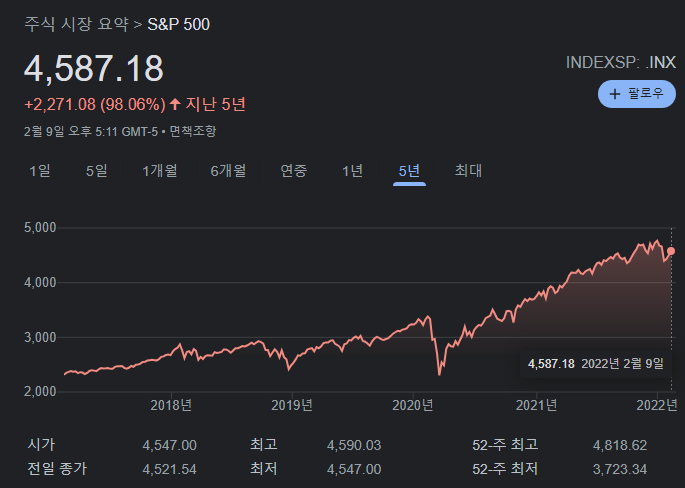Switch to the 최대 range tab
This screenshot has width=685, height=488.
pyautogui.click(x=468, y=171)
